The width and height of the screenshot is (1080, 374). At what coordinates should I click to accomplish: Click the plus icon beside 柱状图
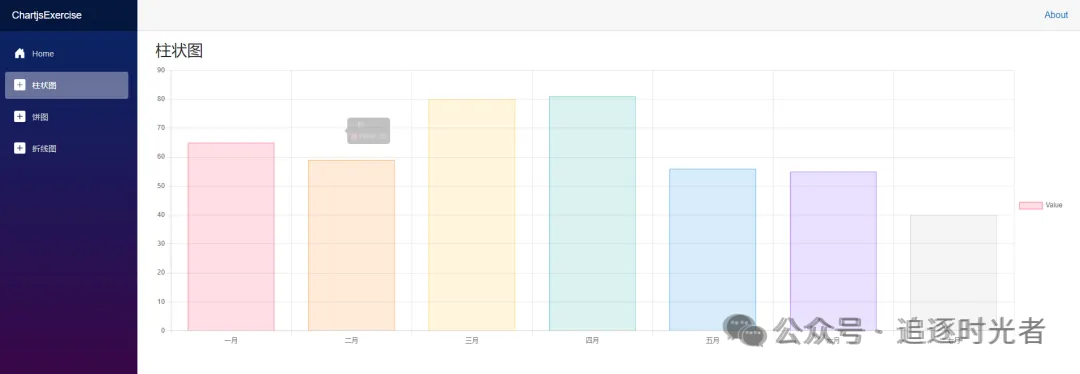coord(20,85)
